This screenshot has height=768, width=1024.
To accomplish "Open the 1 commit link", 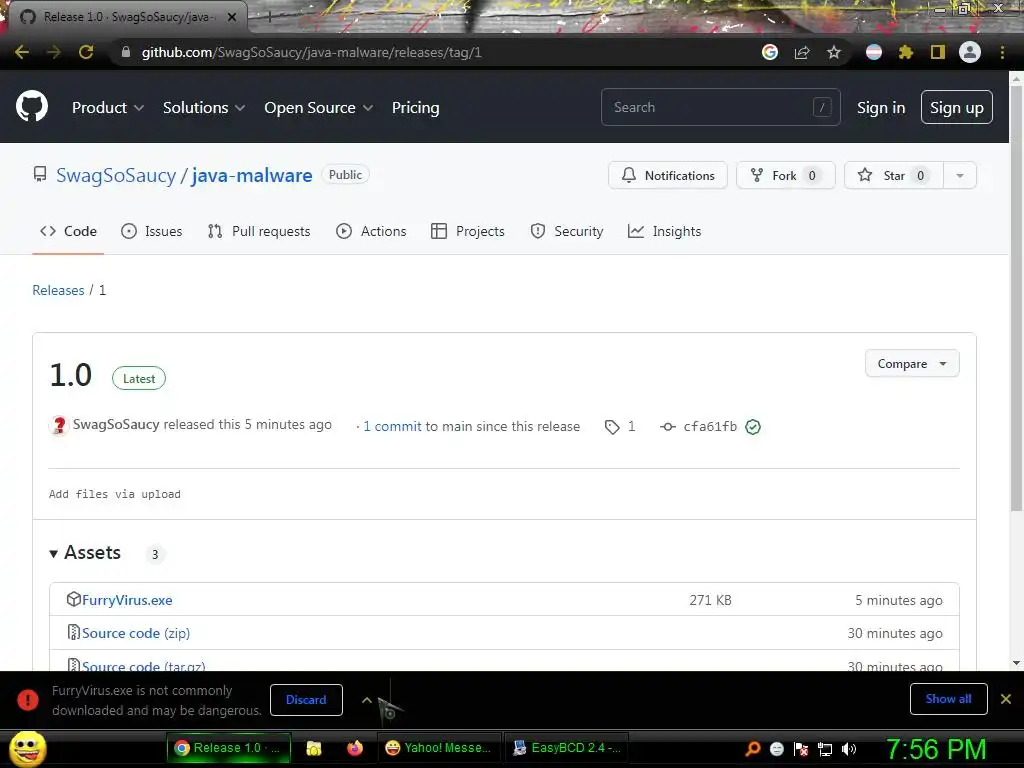I will [x=392, y=426].
